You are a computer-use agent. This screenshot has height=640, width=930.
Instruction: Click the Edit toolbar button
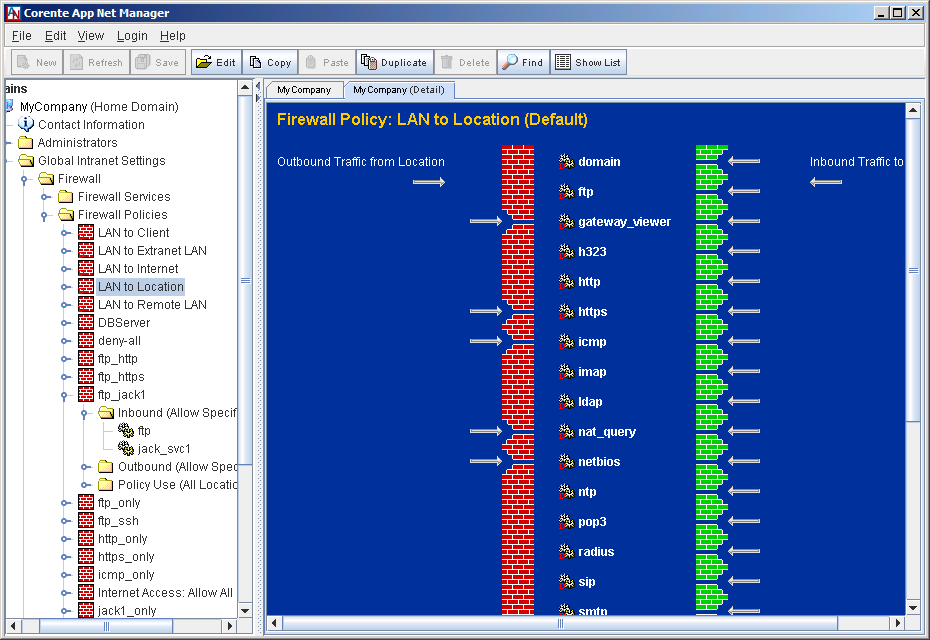coord(216,62)
